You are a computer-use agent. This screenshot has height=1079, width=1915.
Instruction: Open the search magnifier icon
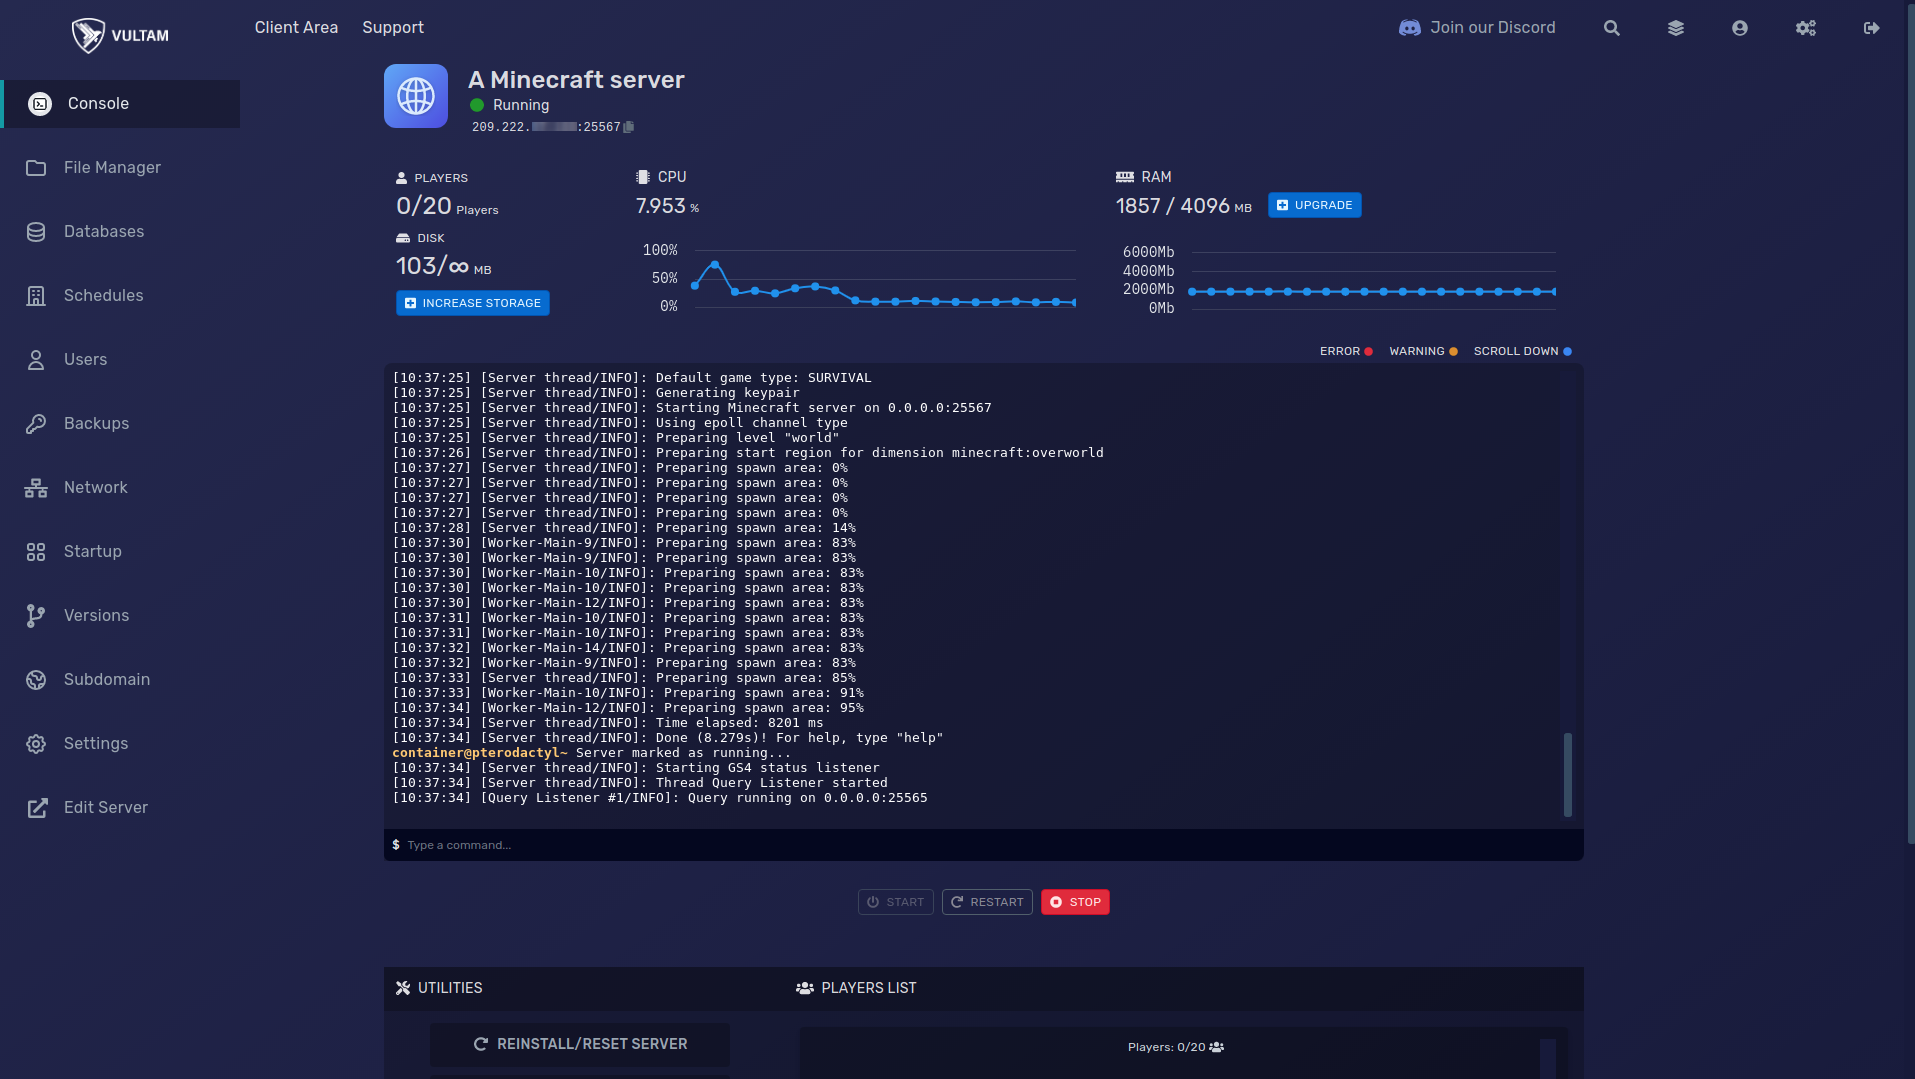point(1611,28)
